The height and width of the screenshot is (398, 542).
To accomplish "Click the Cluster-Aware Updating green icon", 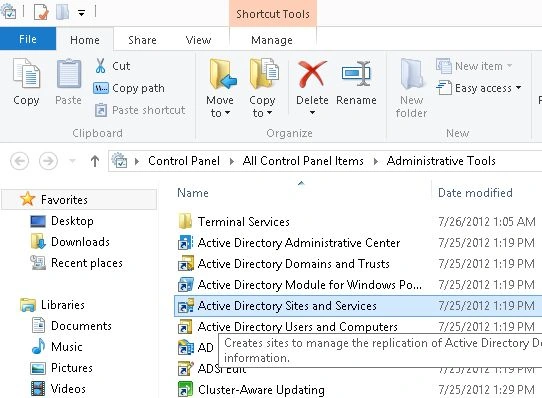I will click(185, 389).
